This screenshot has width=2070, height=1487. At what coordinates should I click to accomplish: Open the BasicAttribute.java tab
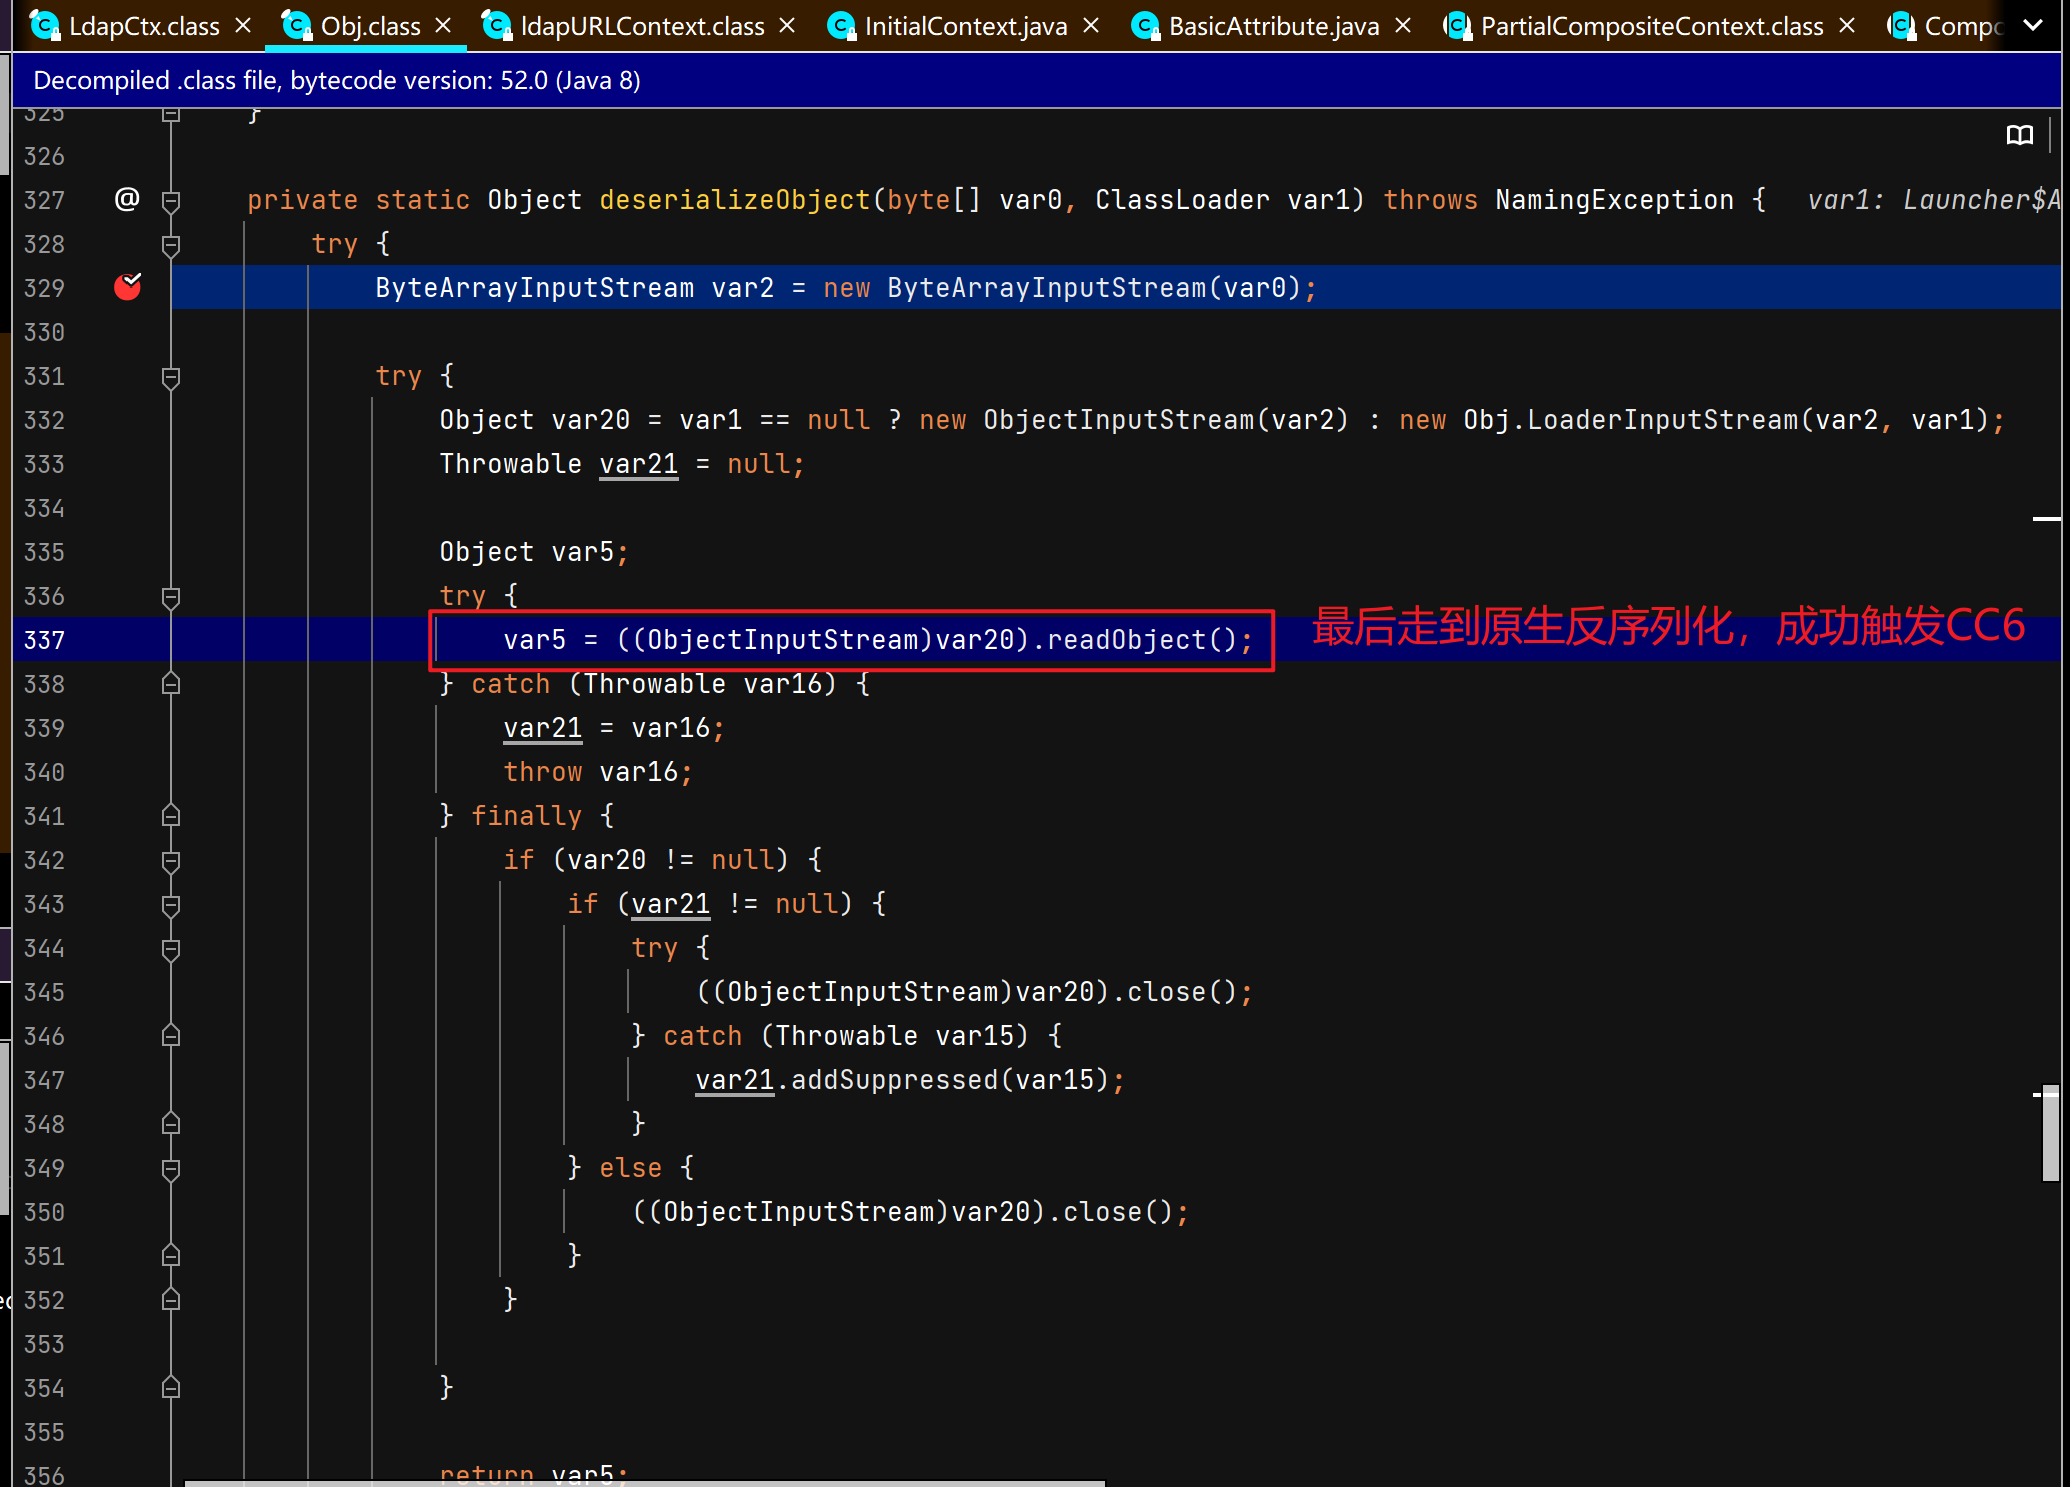click(1273, 26)
